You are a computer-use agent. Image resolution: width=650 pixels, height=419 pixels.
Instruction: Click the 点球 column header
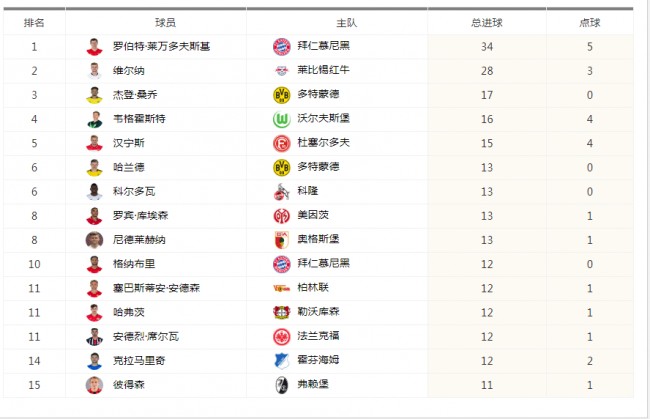pos(589,22)
